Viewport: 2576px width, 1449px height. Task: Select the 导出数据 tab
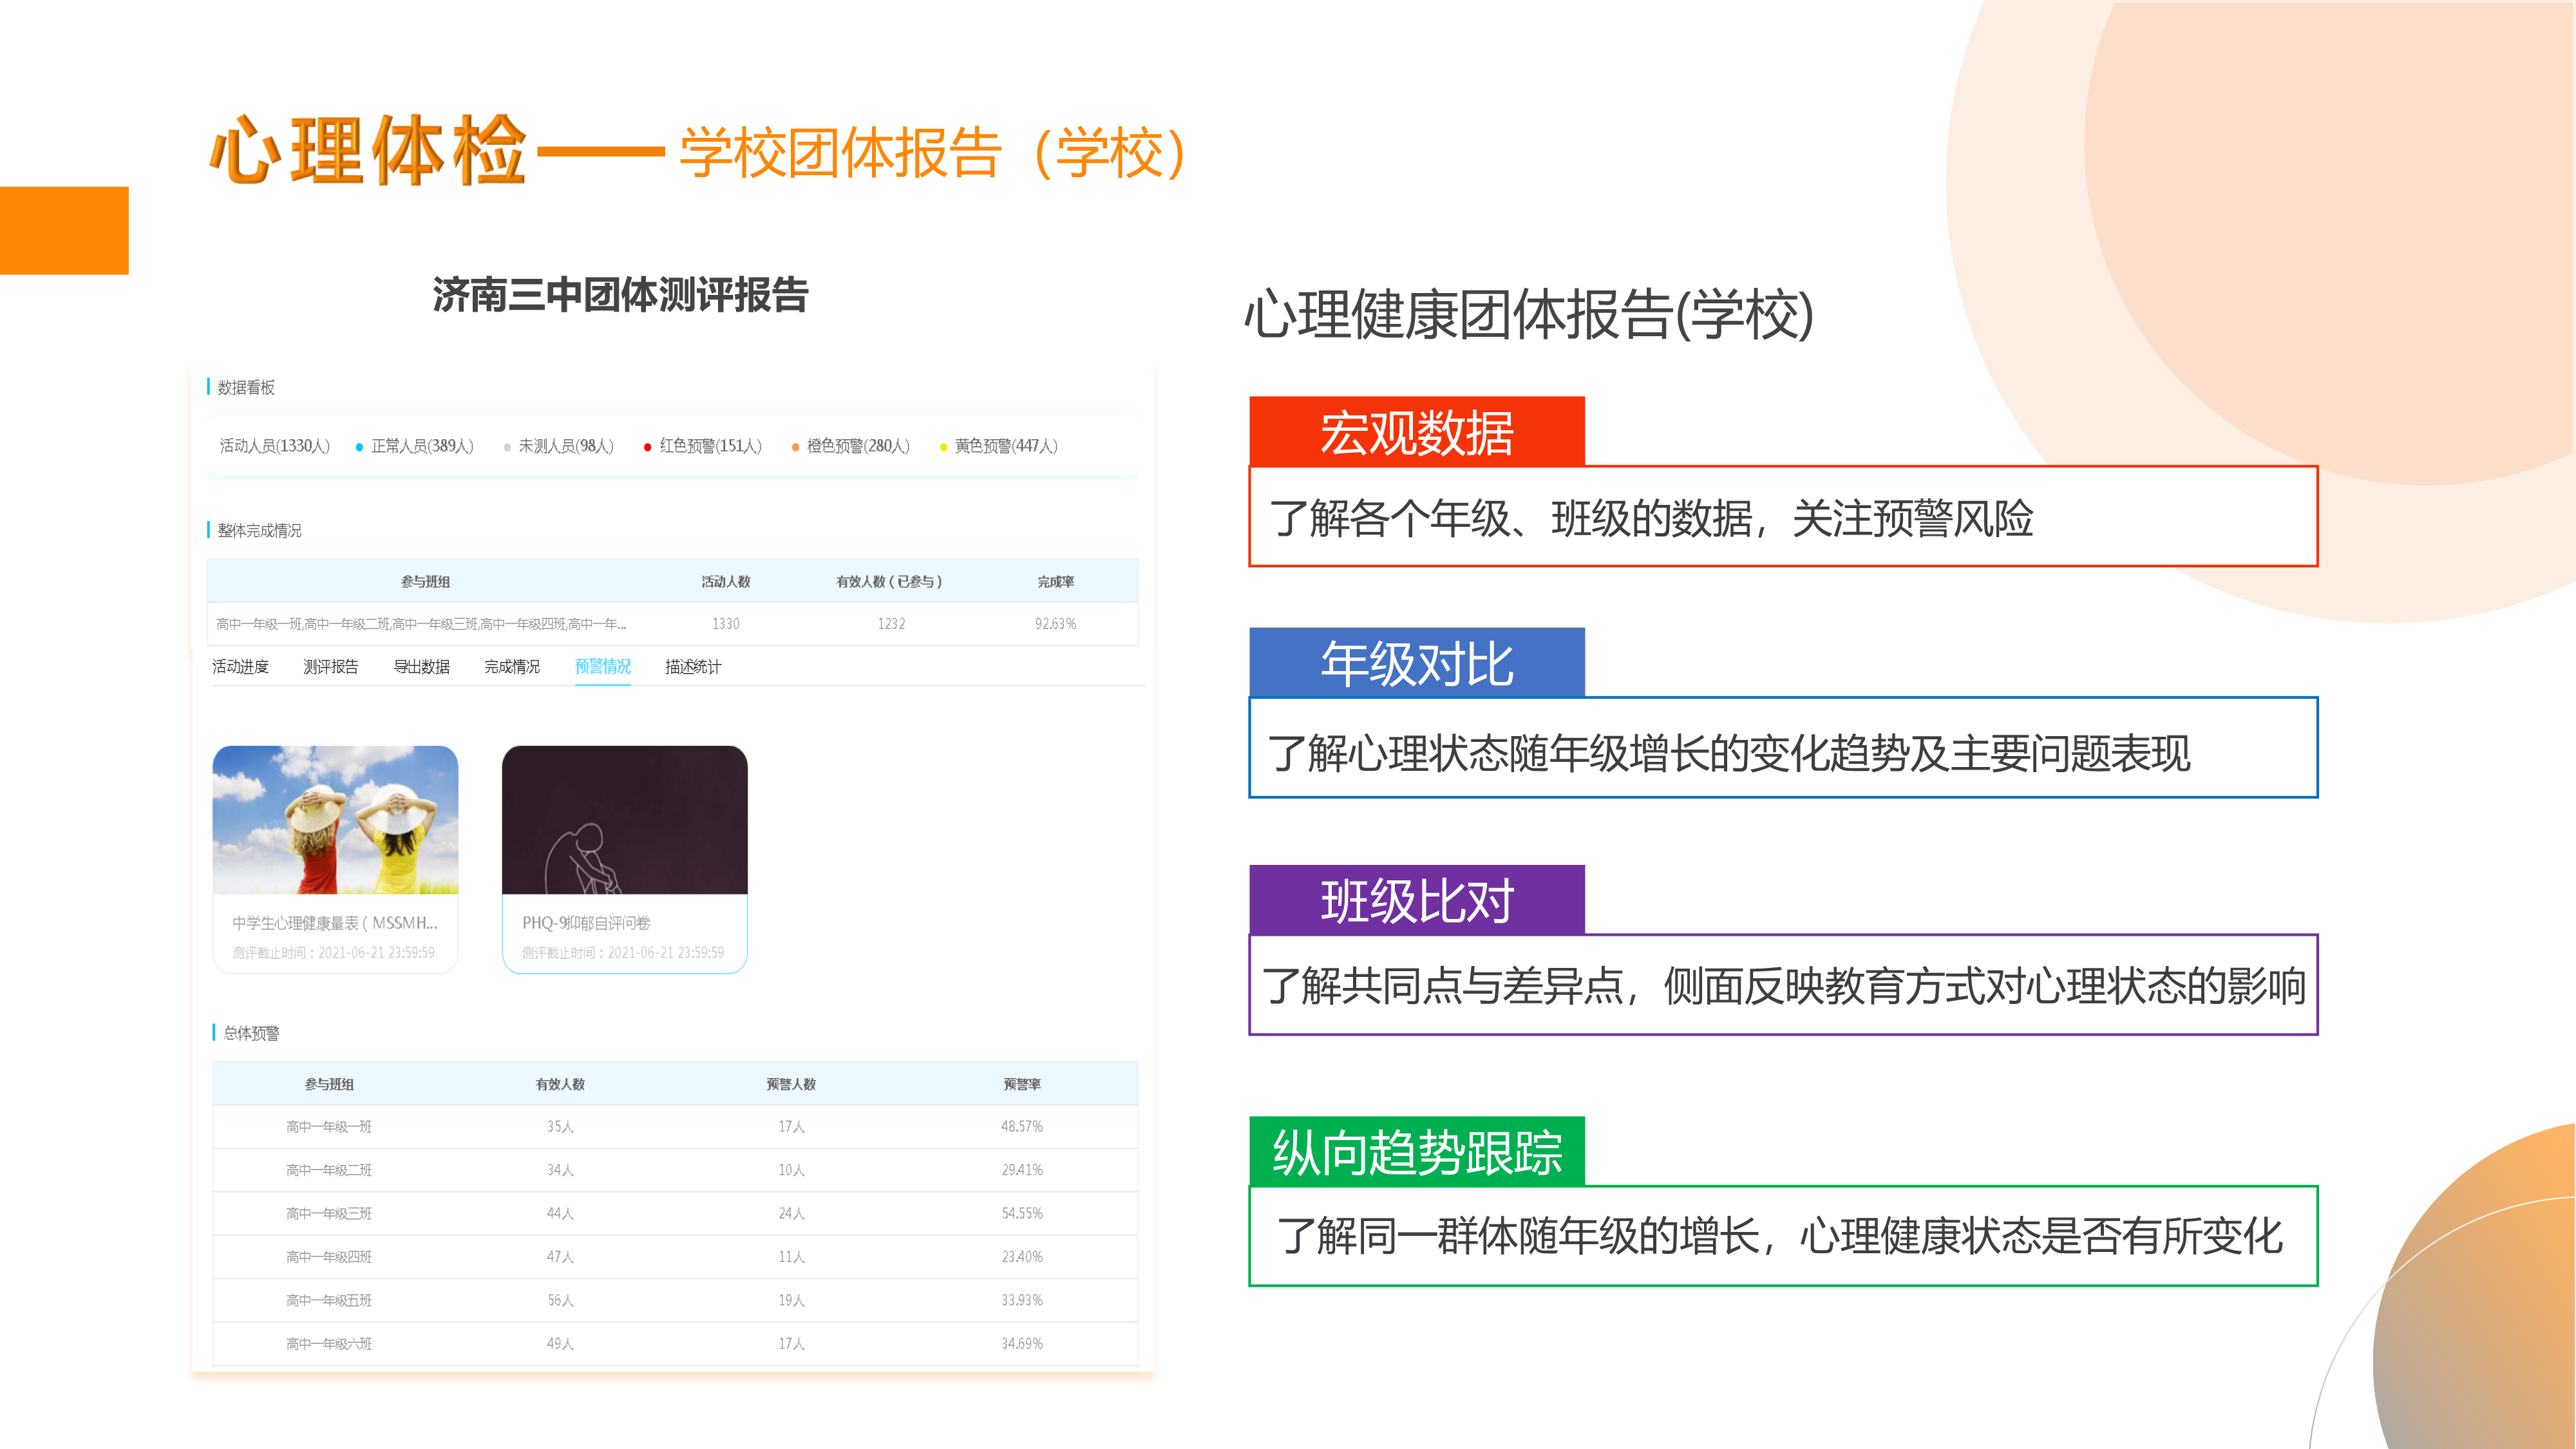point(421,667)
